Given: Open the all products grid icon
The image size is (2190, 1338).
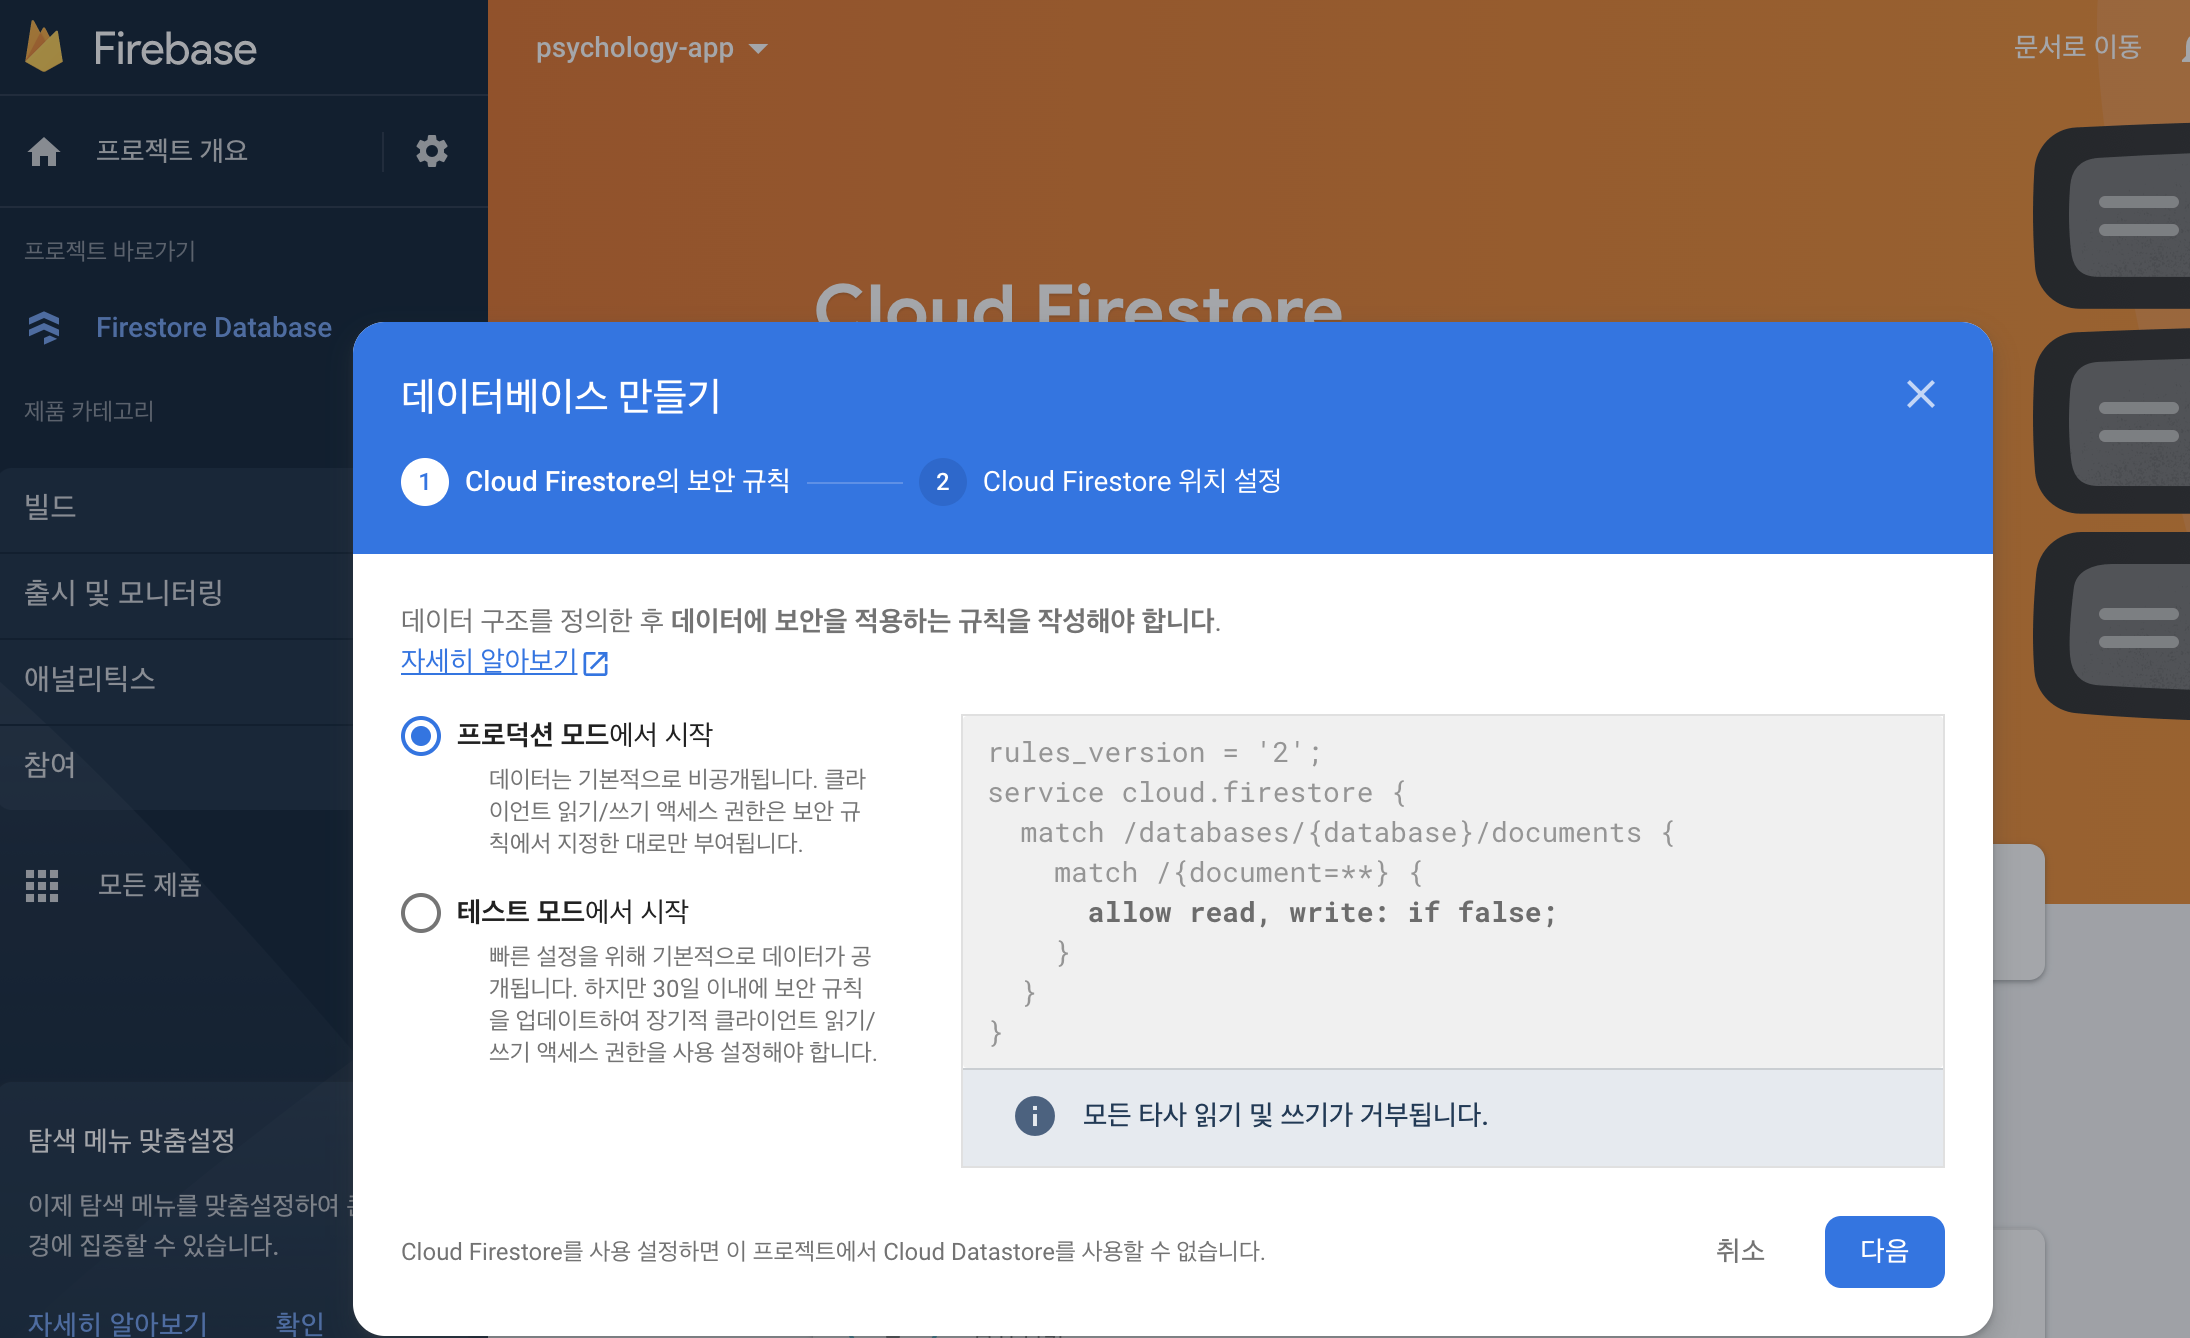Looking at the screenshot, I should click(42, 885).
